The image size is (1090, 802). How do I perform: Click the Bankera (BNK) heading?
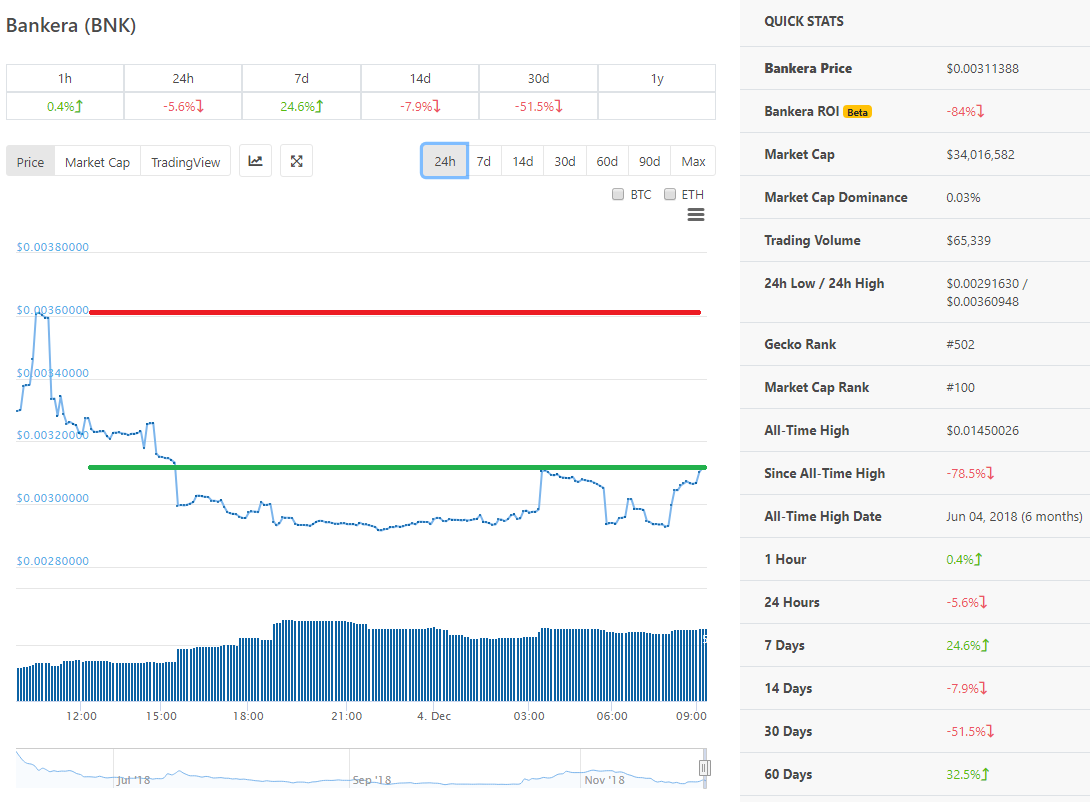pyautogui.click(x=71, y=26)
